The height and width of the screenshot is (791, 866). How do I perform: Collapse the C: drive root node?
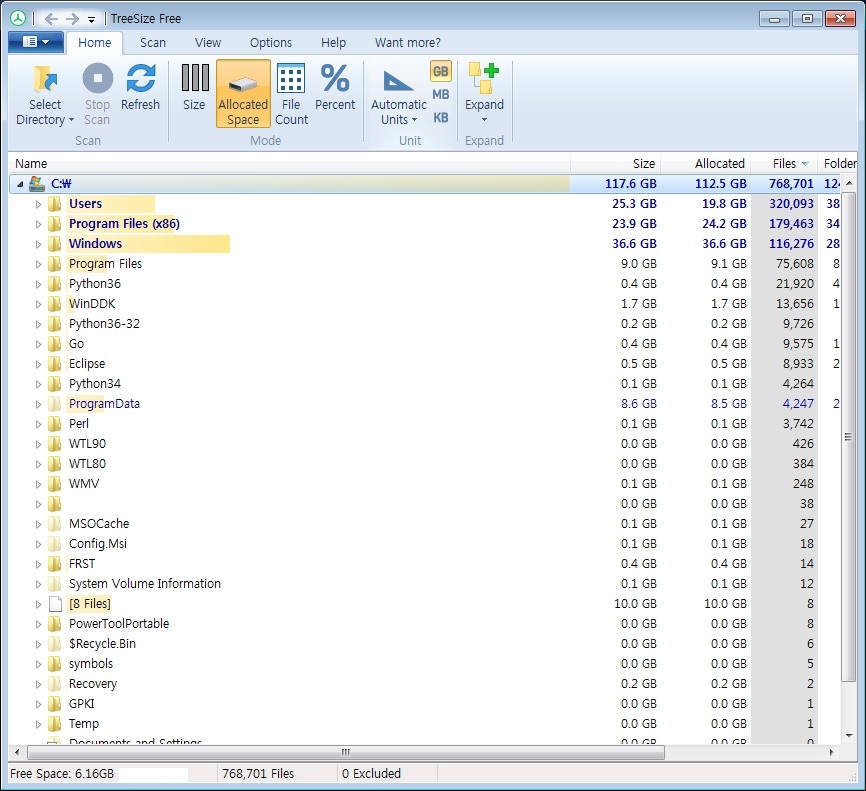(20, 184)
